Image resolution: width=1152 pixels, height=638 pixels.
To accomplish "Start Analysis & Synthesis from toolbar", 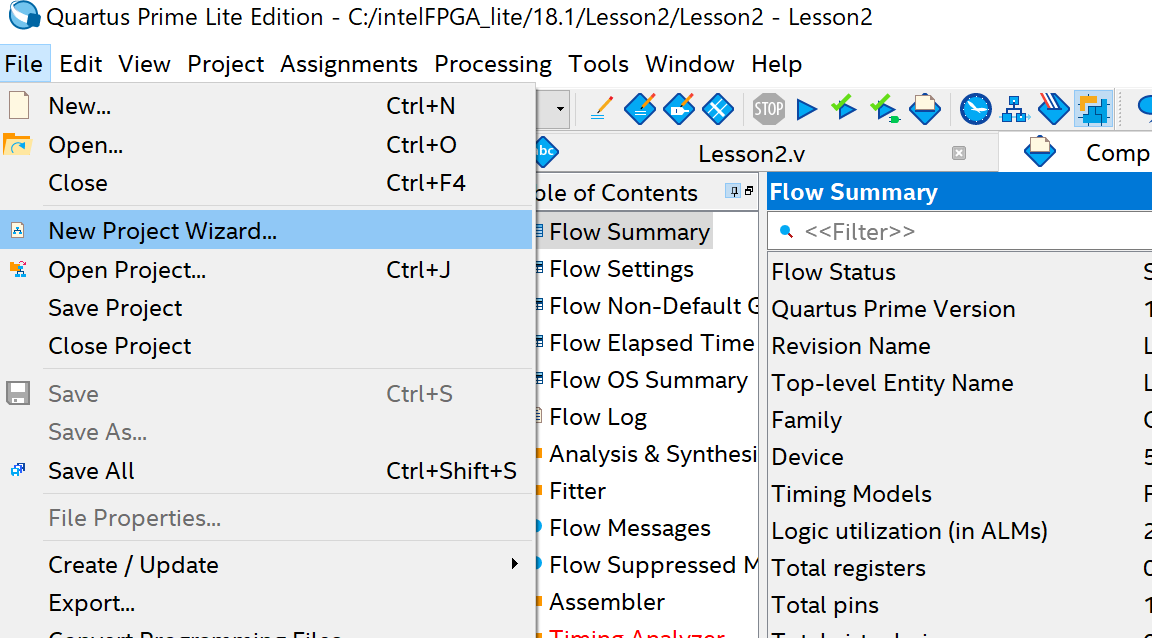I will pyautogui.click(x=843, y=110).
